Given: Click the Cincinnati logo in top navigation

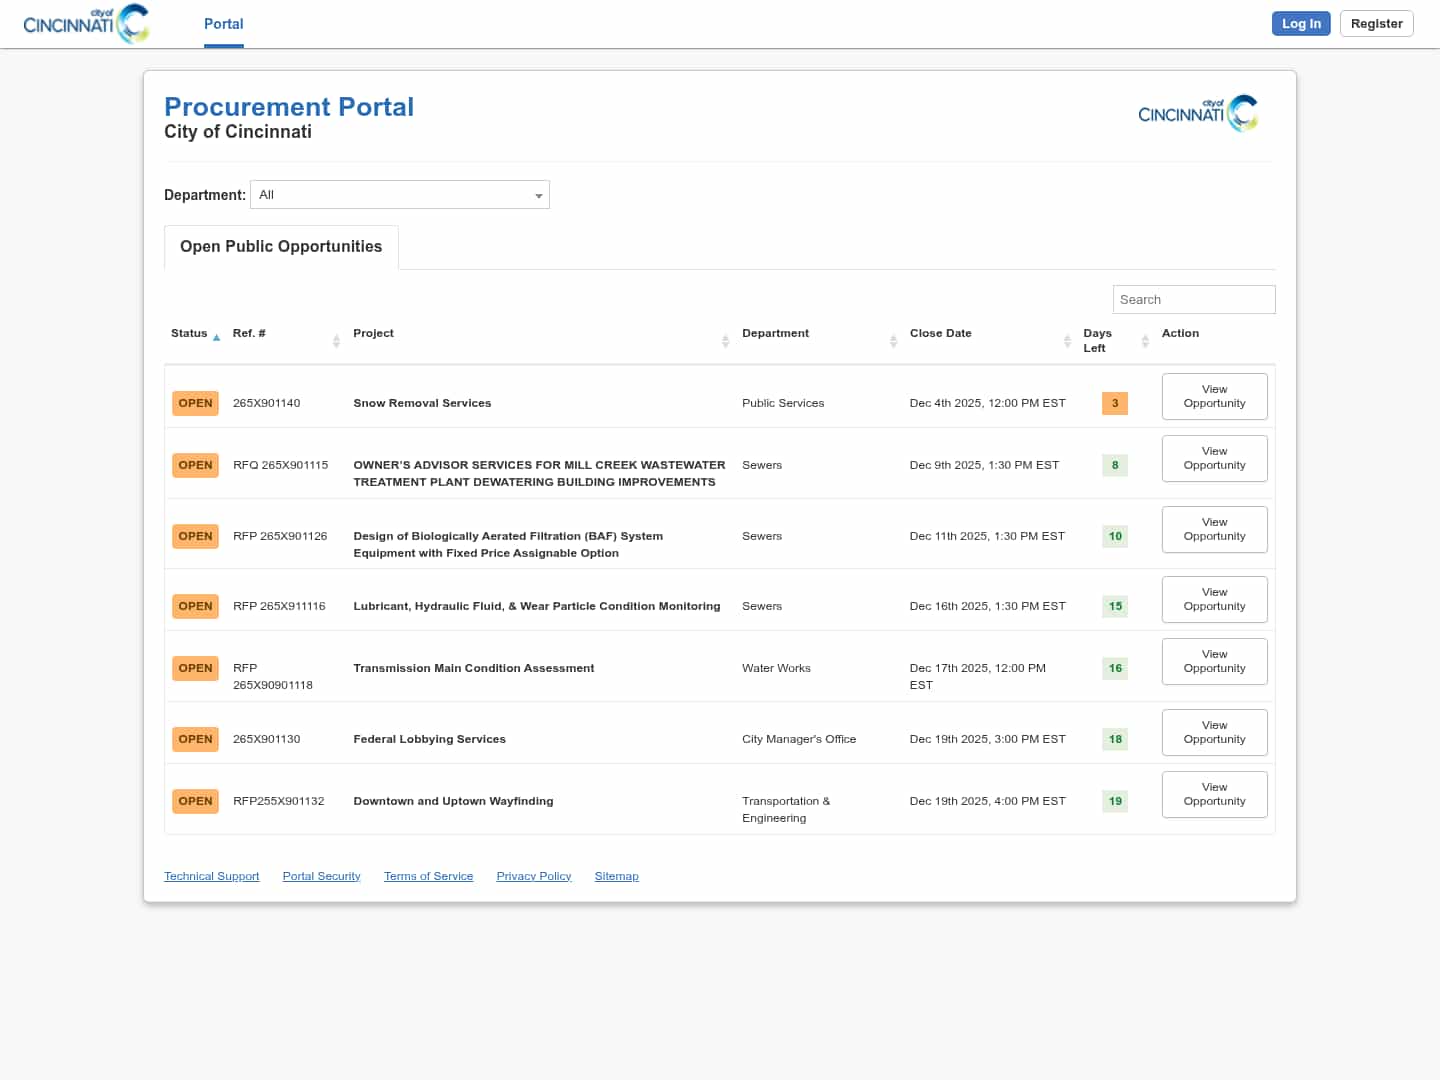Looking at the screenshot, I should pos(86,24).
